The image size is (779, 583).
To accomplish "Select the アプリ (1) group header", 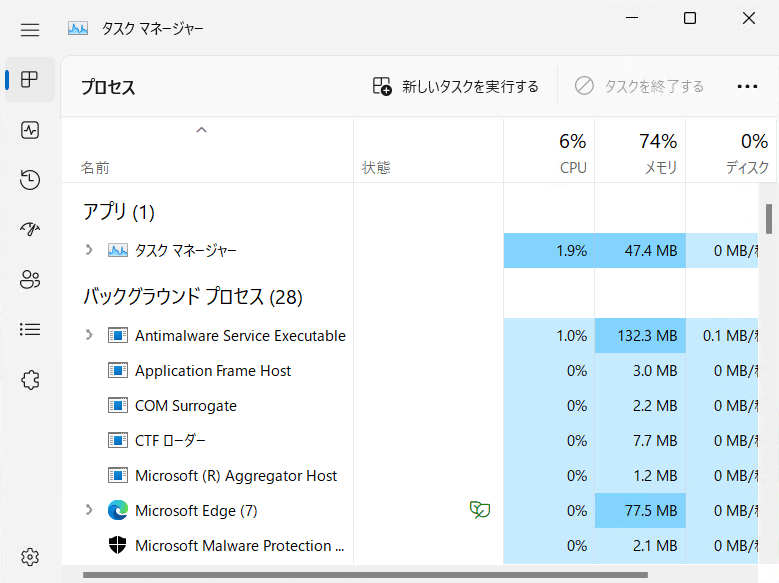I will click(119, 212).
